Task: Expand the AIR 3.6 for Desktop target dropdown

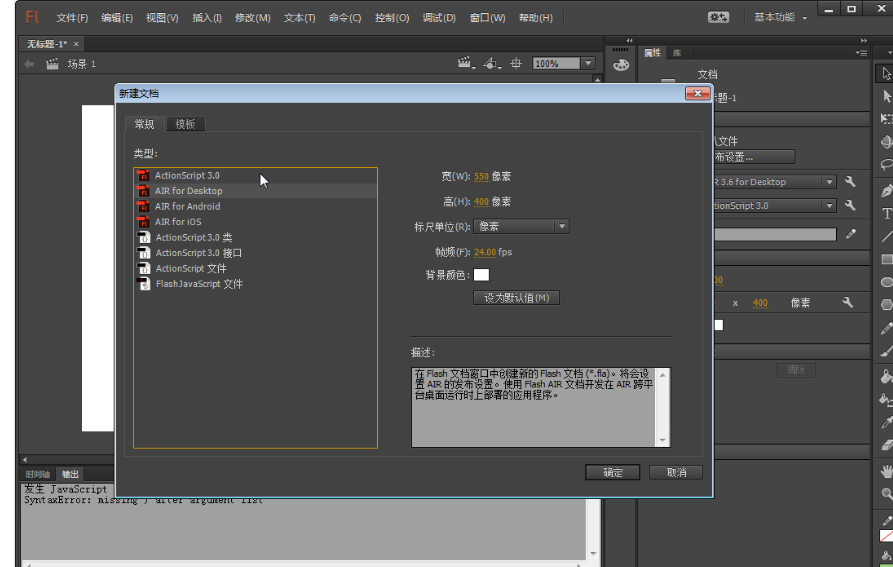Action: point(829,182)
